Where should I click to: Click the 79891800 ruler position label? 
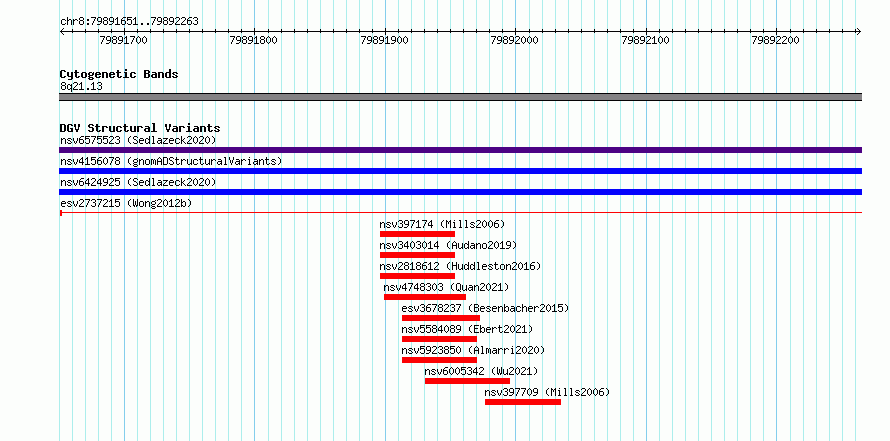pos(254,40)
